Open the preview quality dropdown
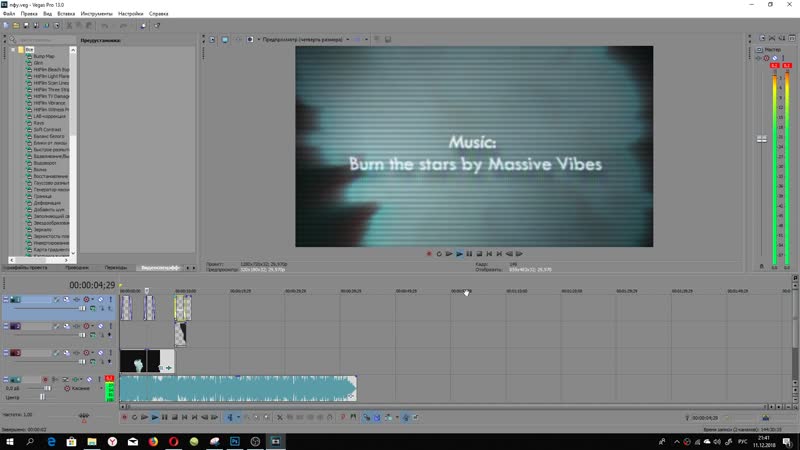Viewport: 800px width, 450px height. 347,39
